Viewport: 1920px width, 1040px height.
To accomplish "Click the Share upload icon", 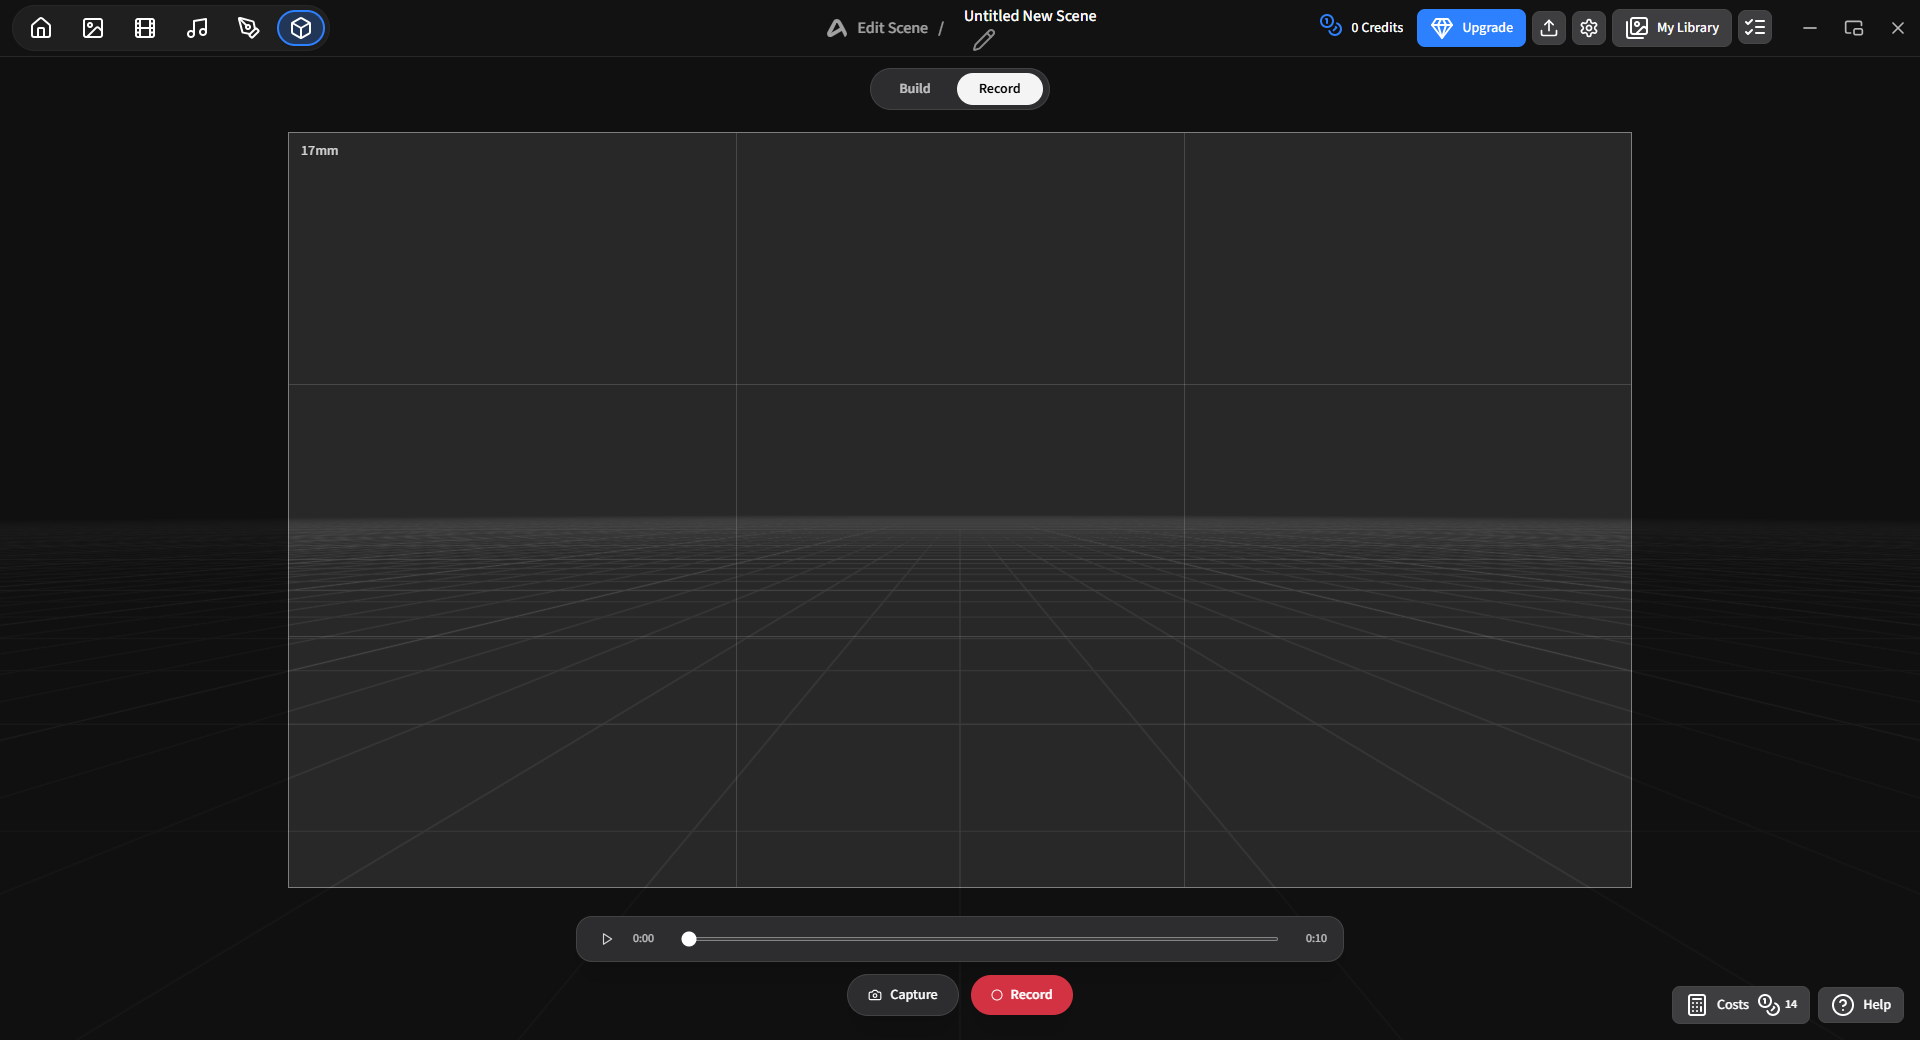I will coord(1549,28).
